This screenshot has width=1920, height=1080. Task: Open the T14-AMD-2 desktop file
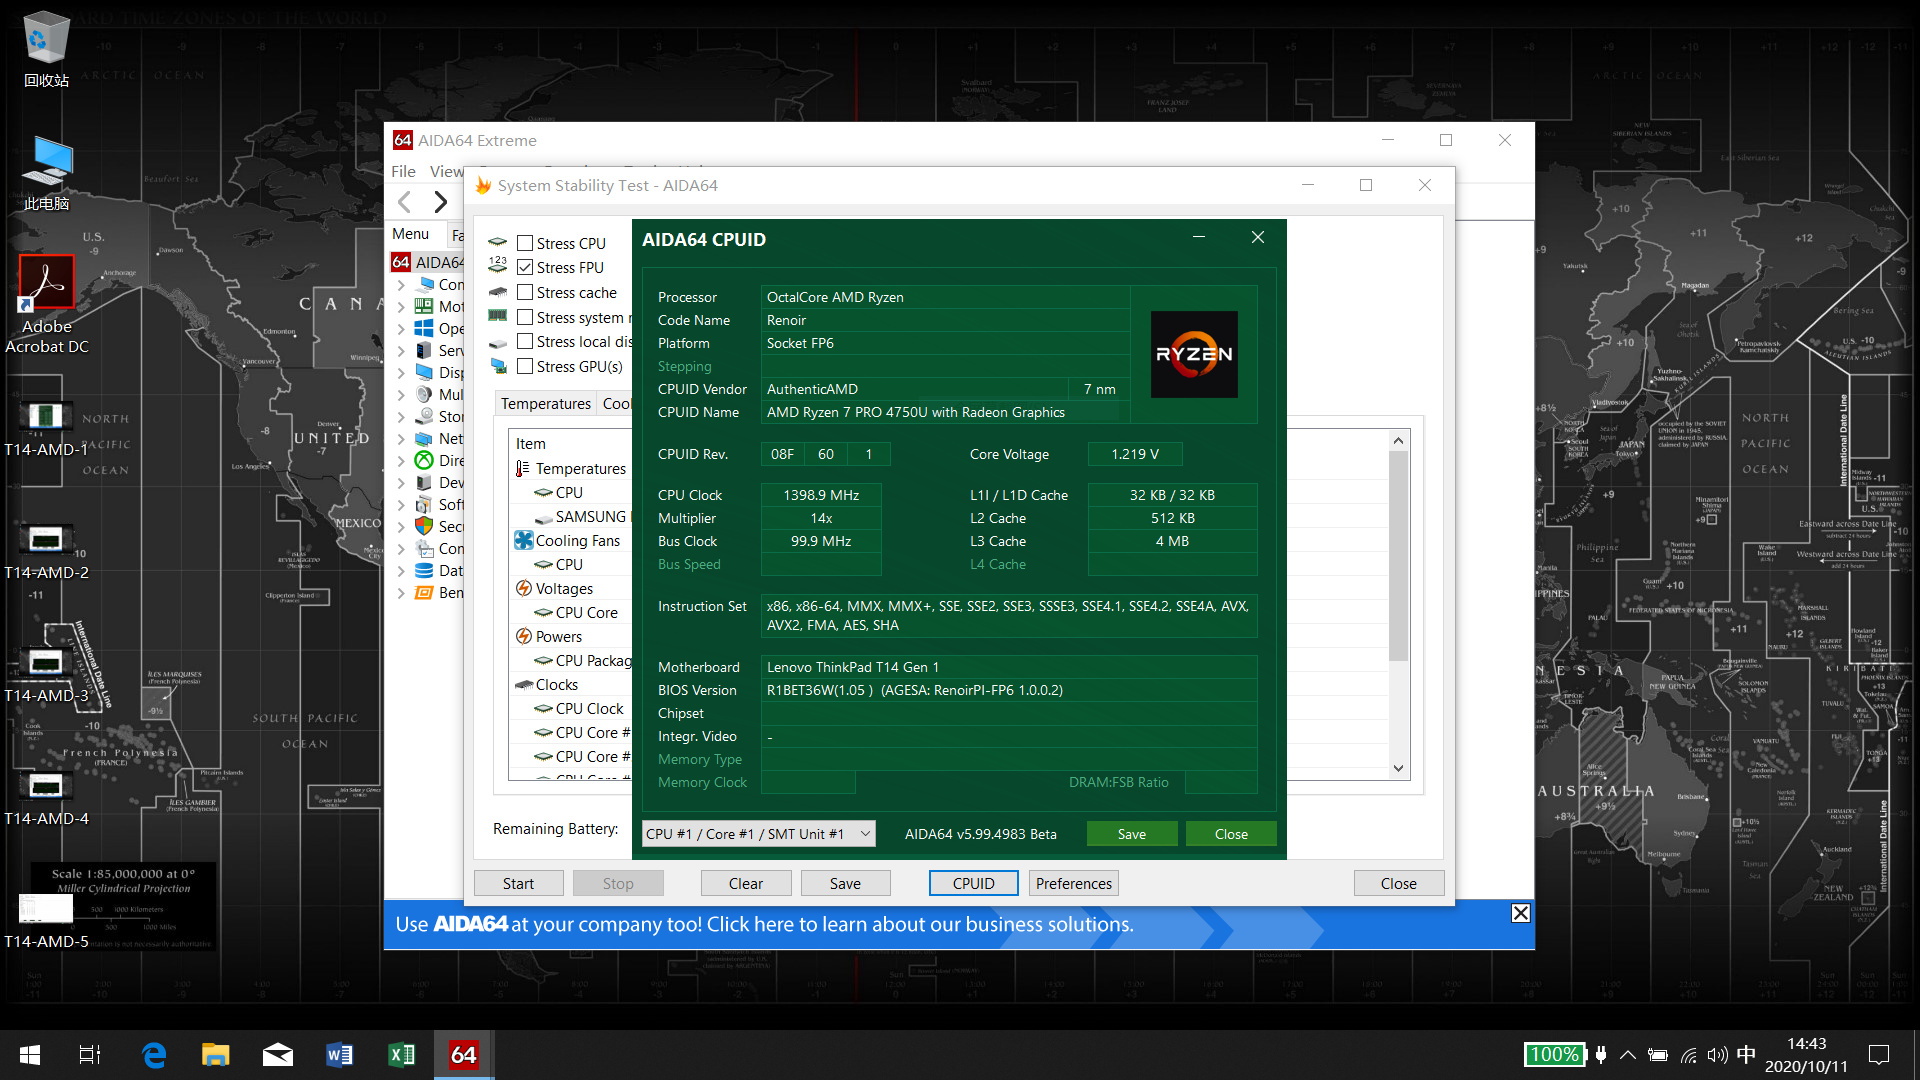[x=46, y=550]
